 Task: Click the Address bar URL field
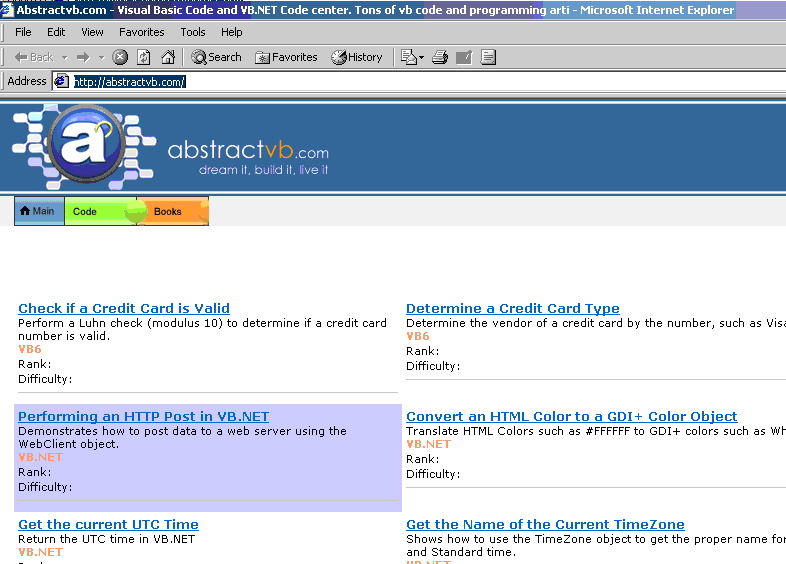click(x=400, y=81)
